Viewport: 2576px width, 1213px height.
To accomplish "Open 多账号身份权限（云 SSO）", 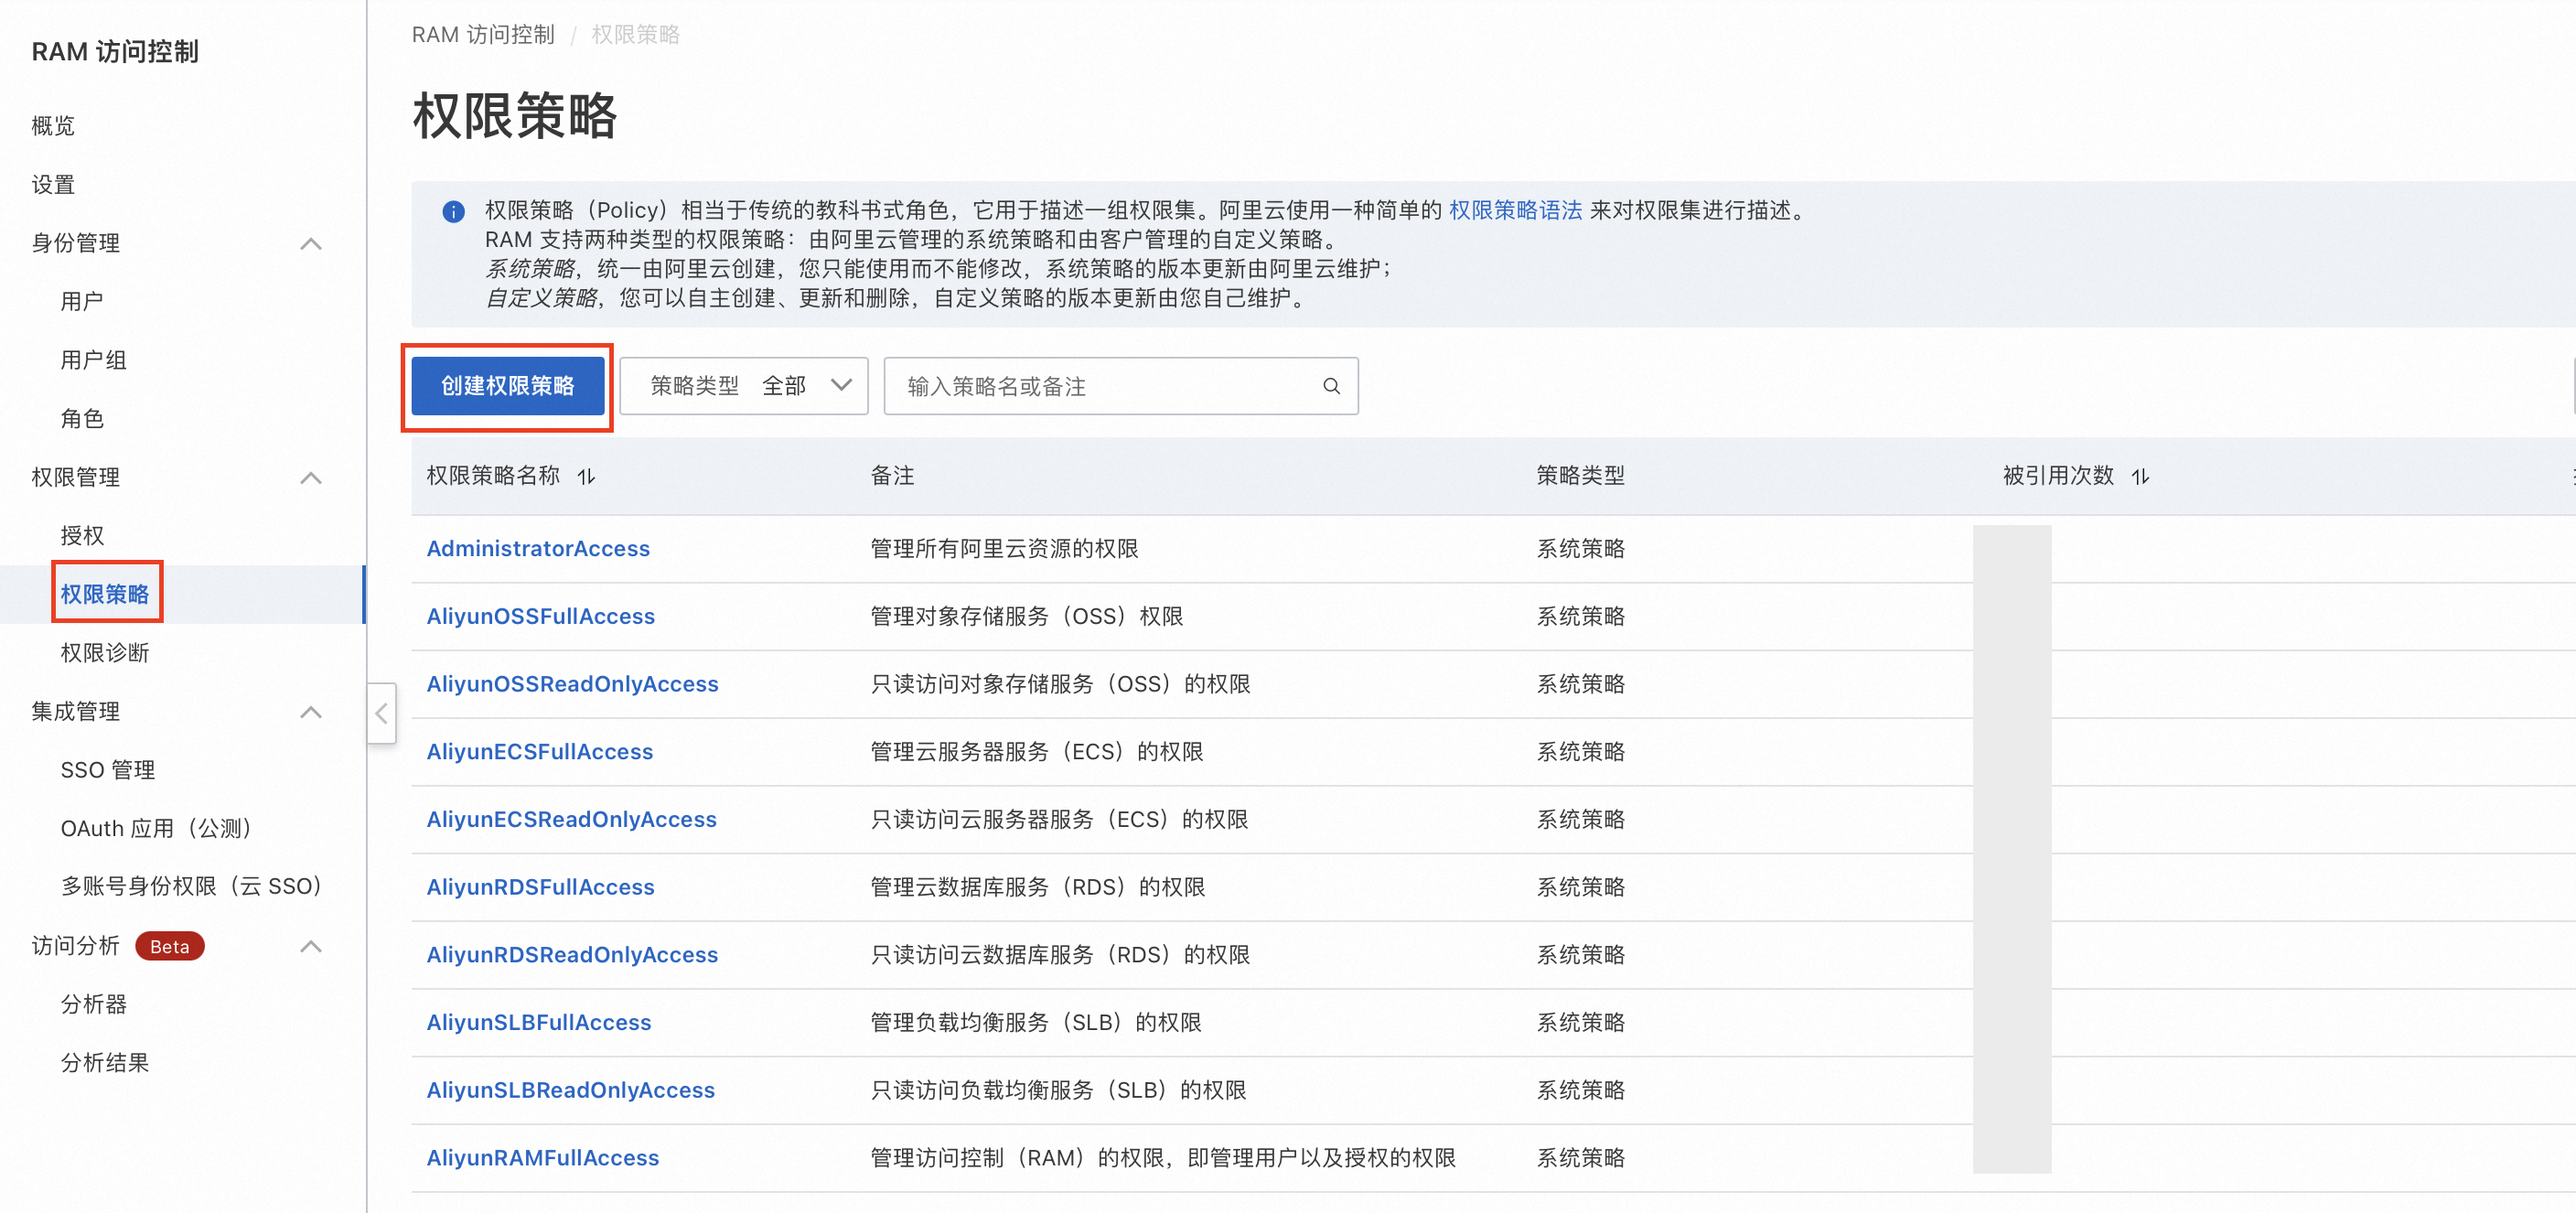I will point(195,886).
